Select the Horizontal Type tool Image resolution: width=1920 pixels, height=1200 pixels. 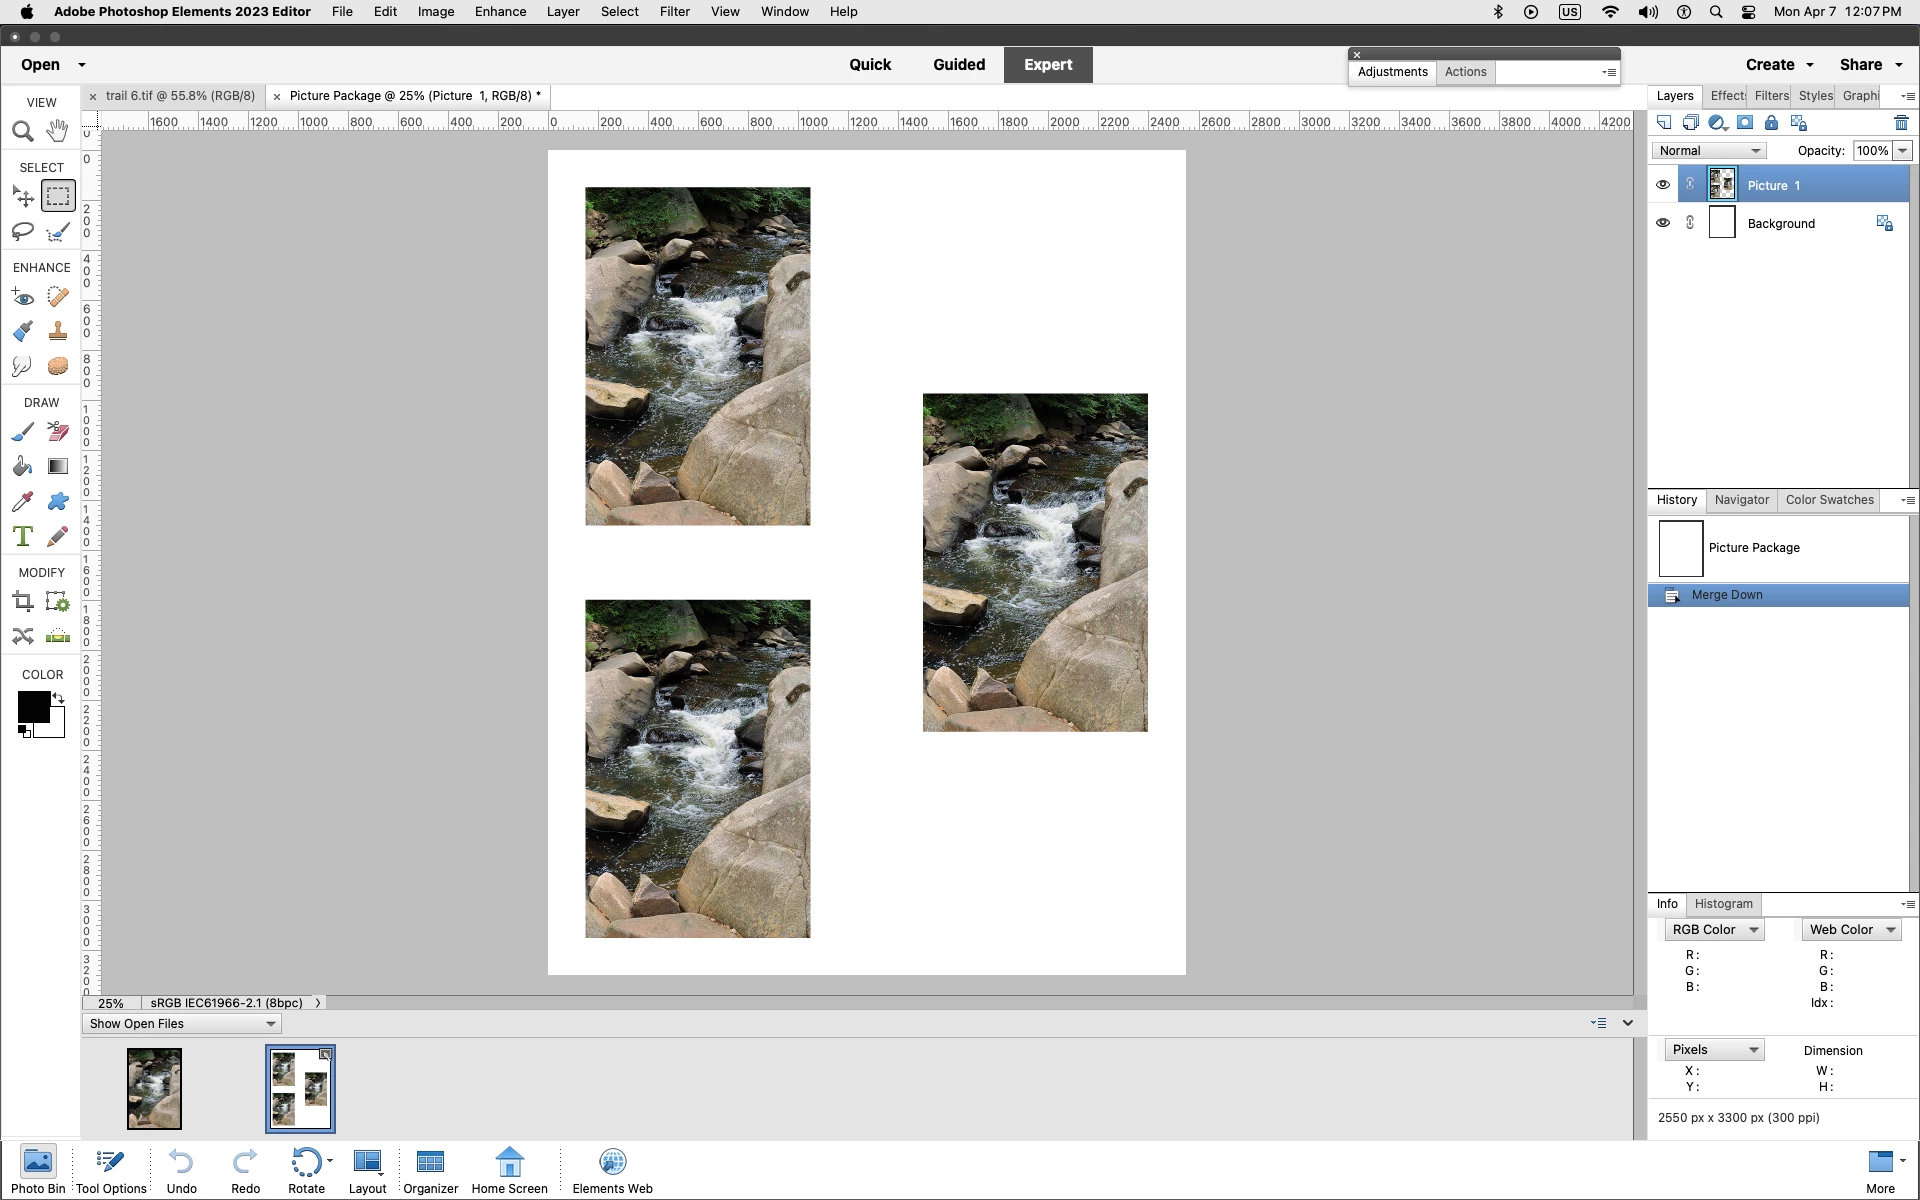point(22,536)
